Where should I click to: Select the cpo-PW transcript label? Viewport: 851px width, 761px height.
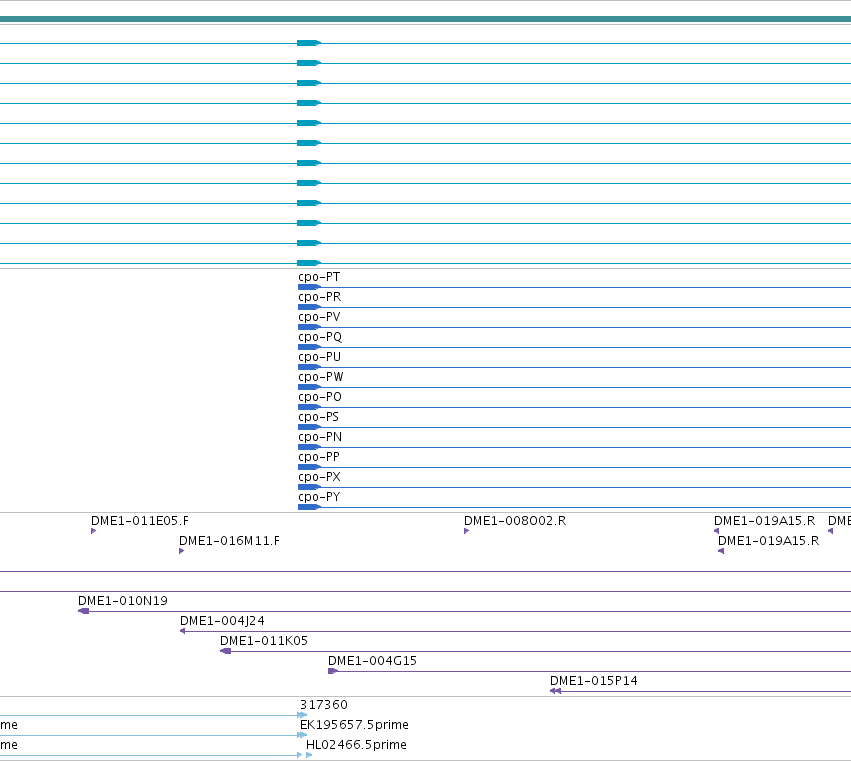coord(321,377)
